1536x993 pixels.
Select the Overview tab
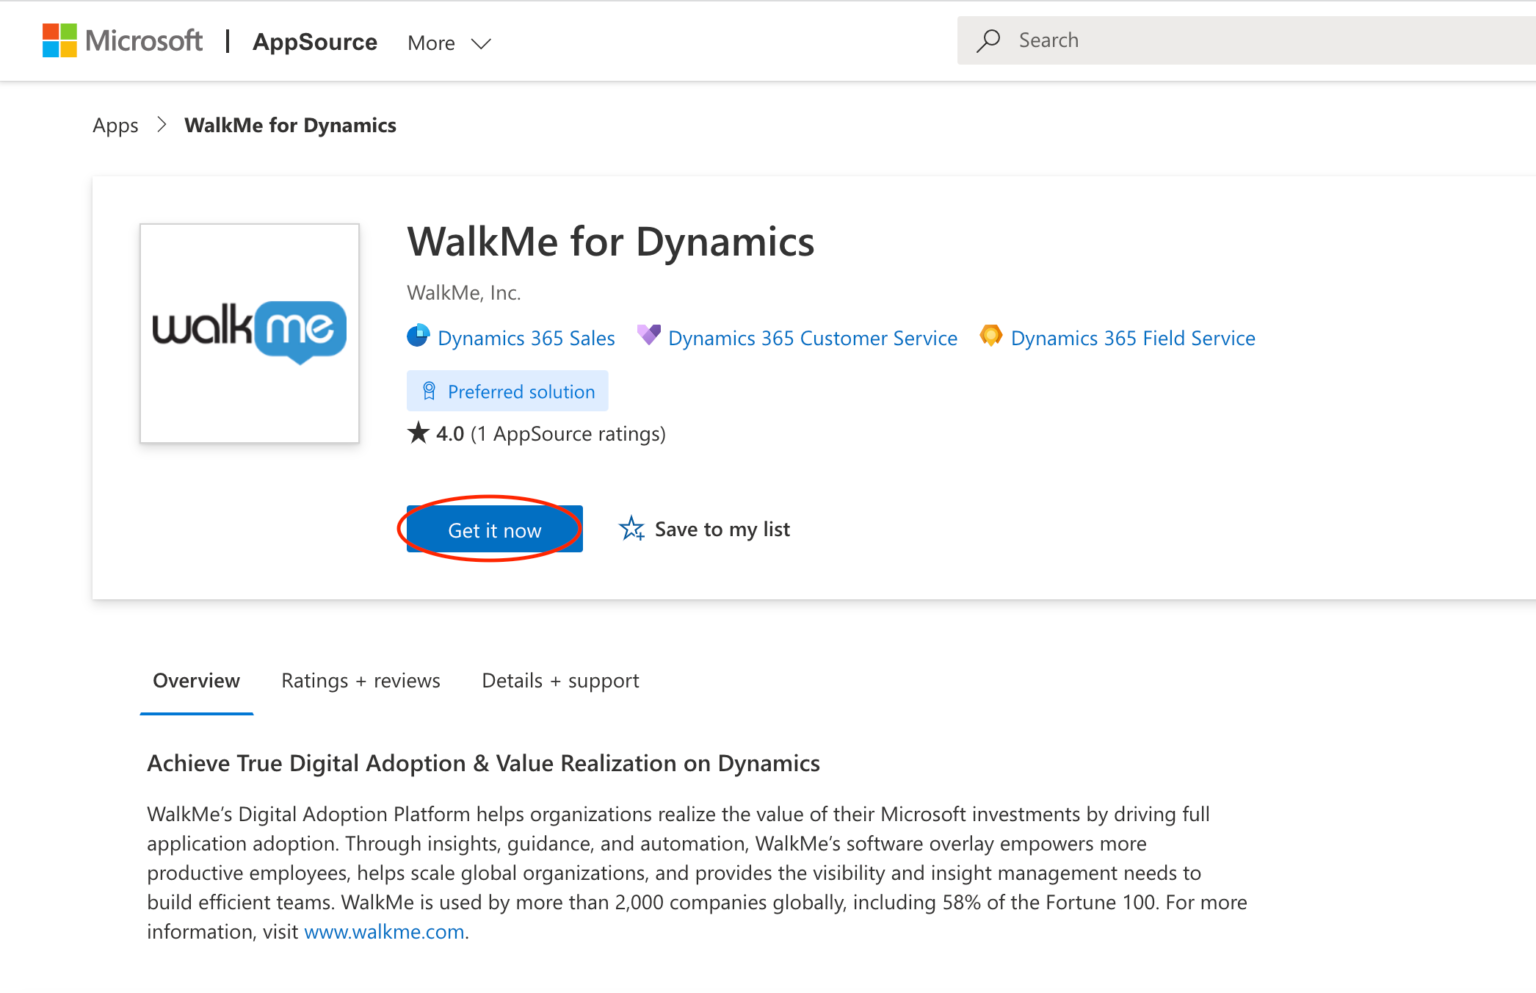pos(196,680)
